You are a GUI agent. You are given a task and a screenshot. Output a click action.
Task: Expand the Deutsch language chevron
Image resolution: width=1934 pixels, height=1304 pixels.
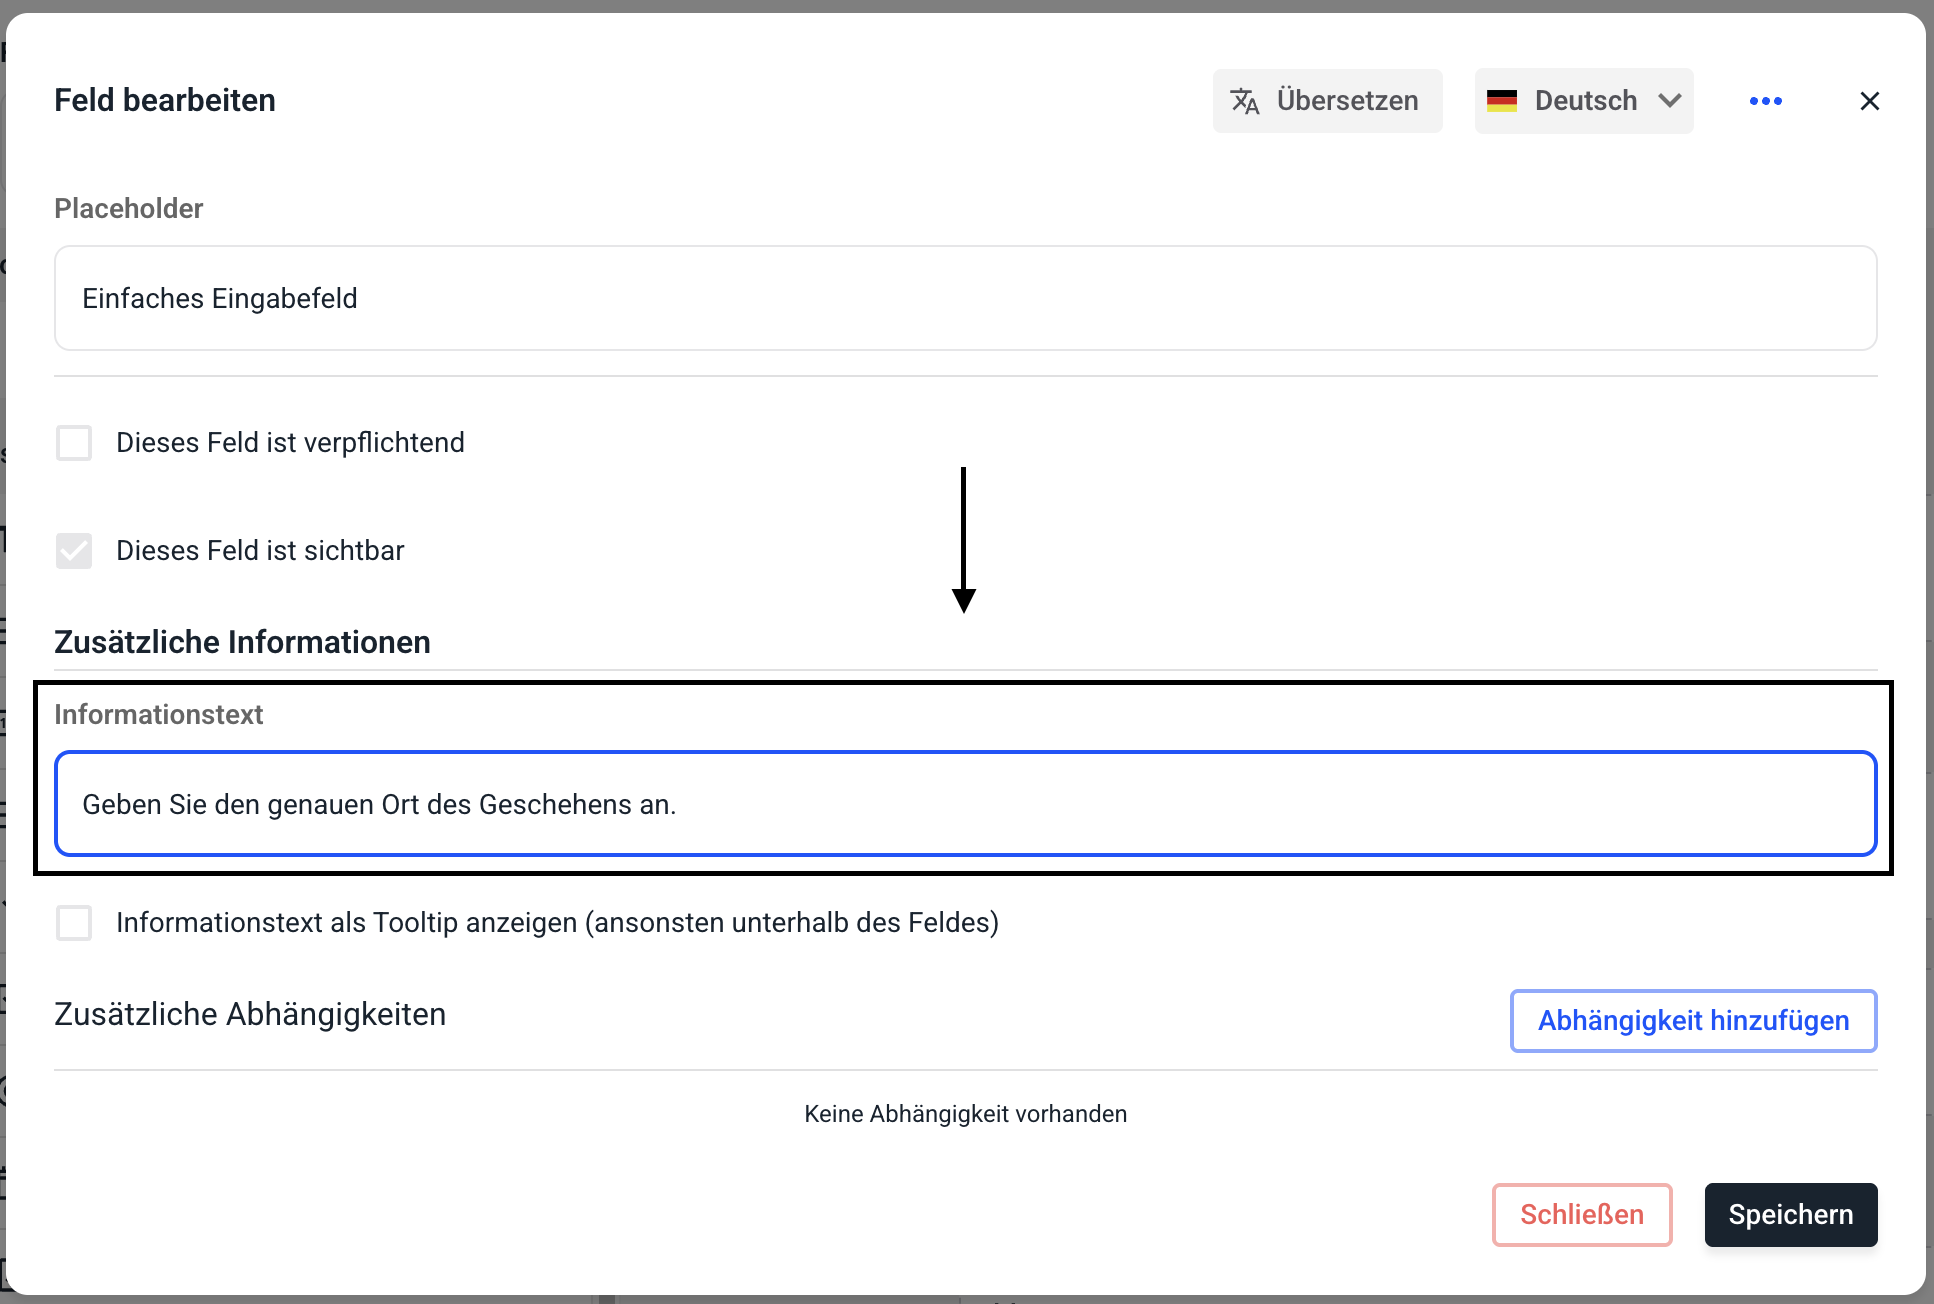click(x=1669, y=101)
